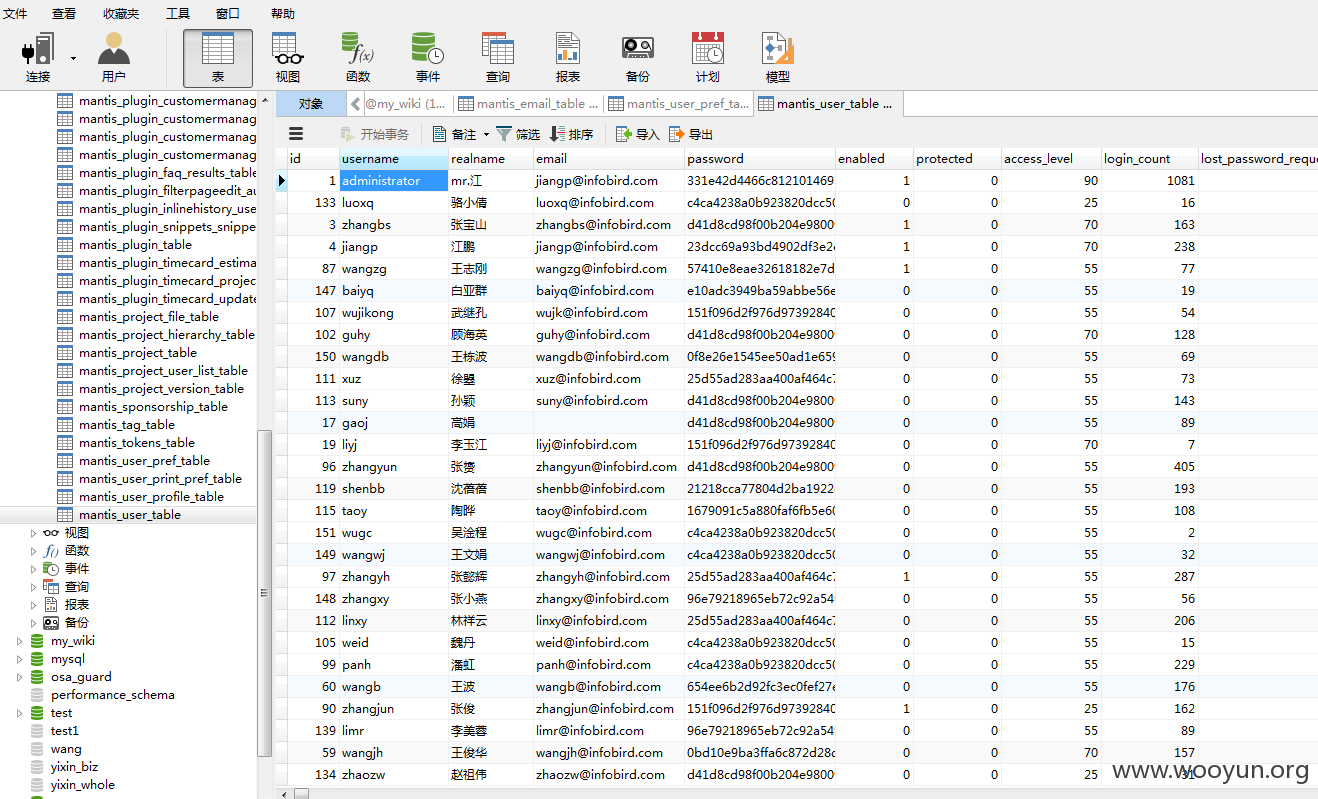
Task: Open the 函数 functions toolbar button
Action: (358, 57)
